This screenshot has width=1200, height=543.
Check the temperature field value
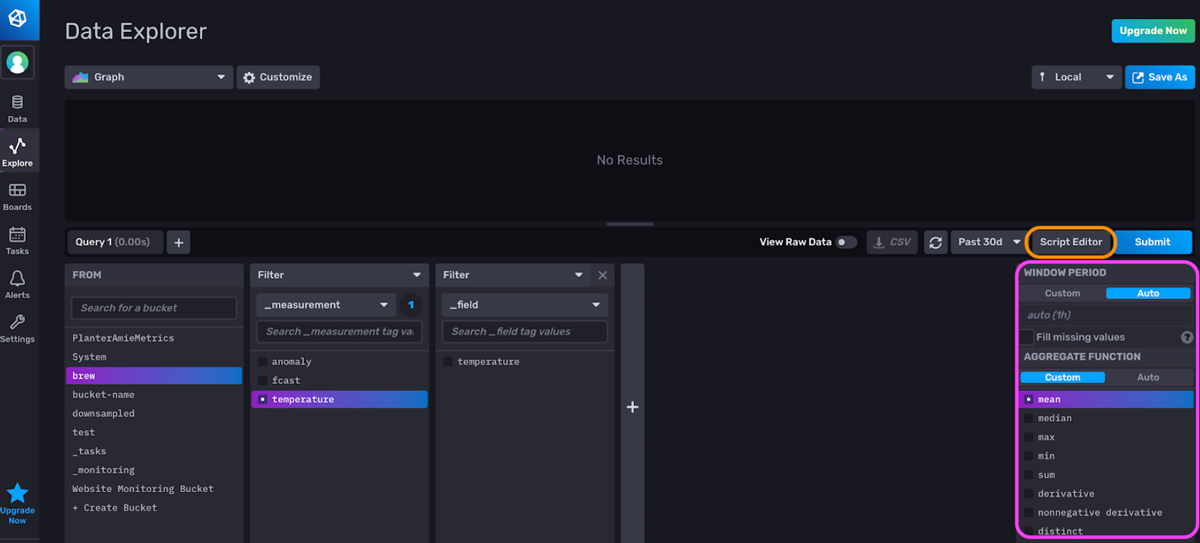coord(448,362)
